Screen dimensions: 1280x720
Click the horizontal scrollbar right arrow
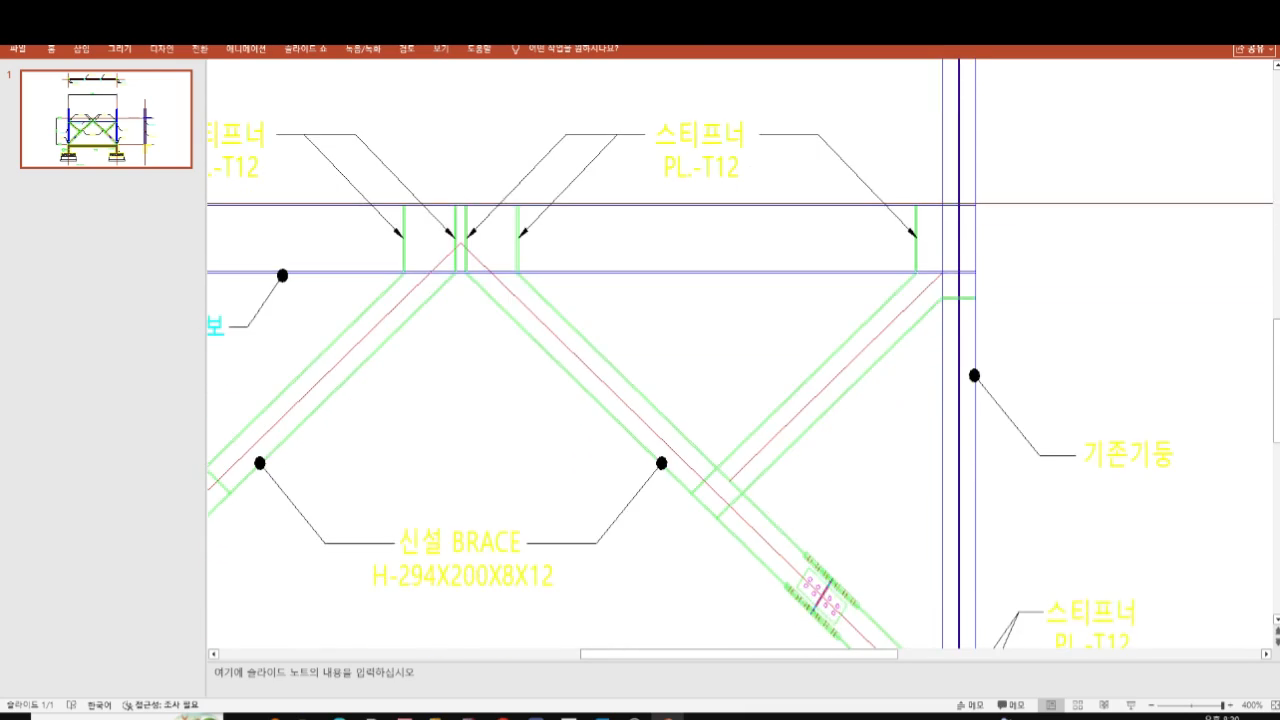tap(1266, 654)
